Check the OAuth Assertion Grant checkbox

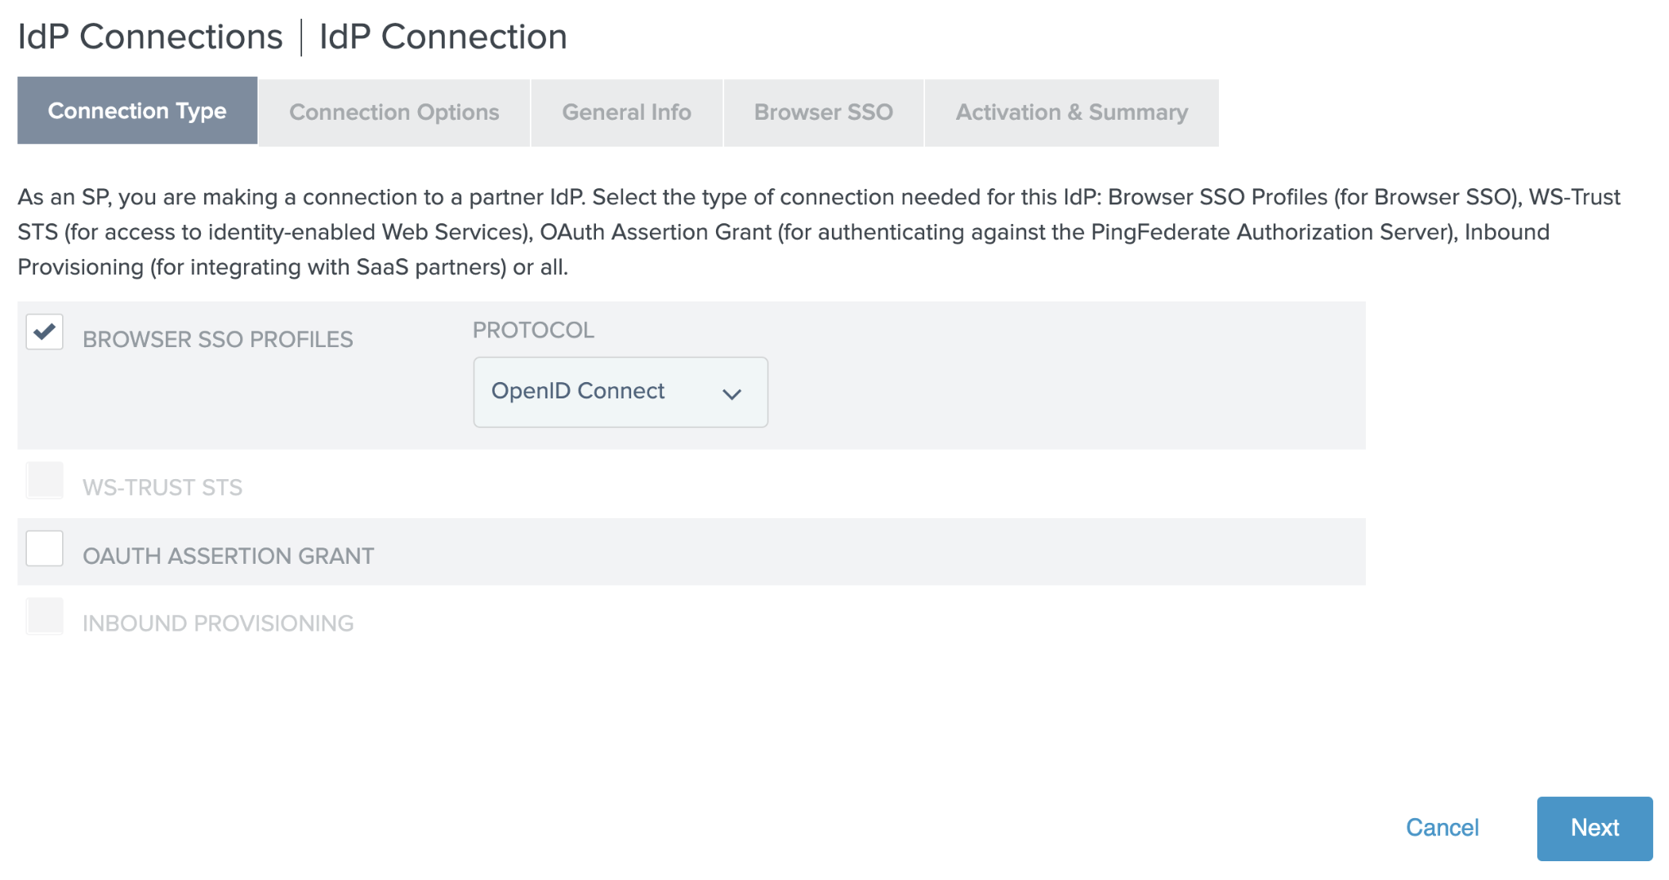click(45, 549)
